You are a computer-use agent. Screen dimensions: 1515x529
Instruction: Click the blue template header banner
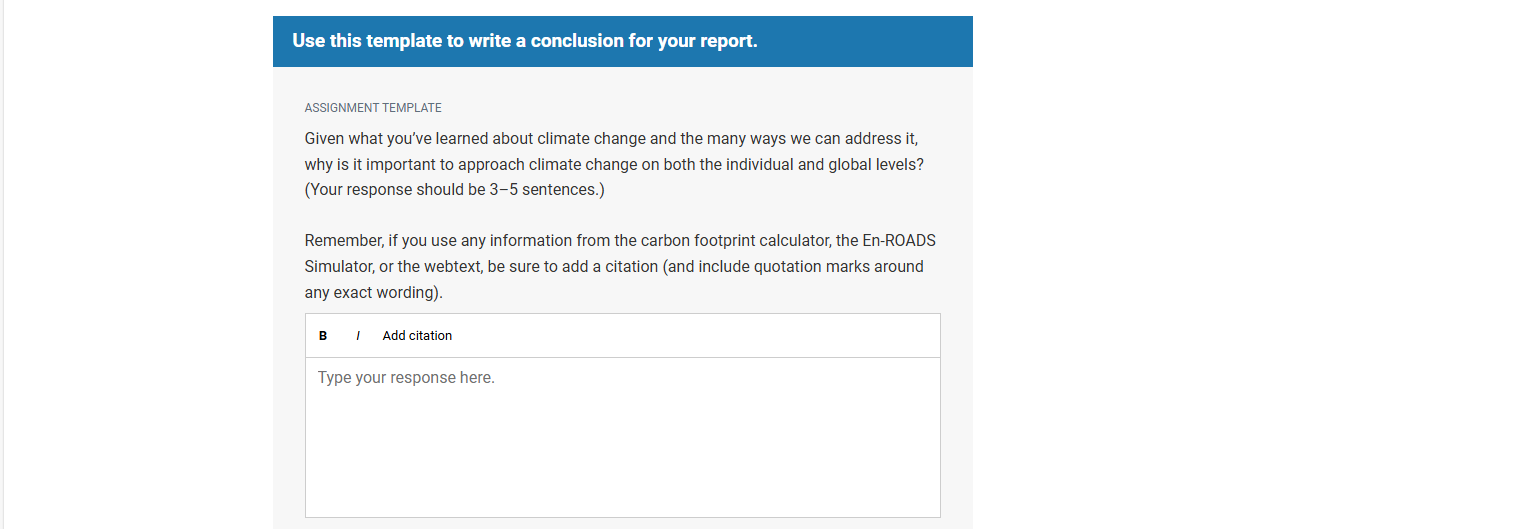(622, 42)
